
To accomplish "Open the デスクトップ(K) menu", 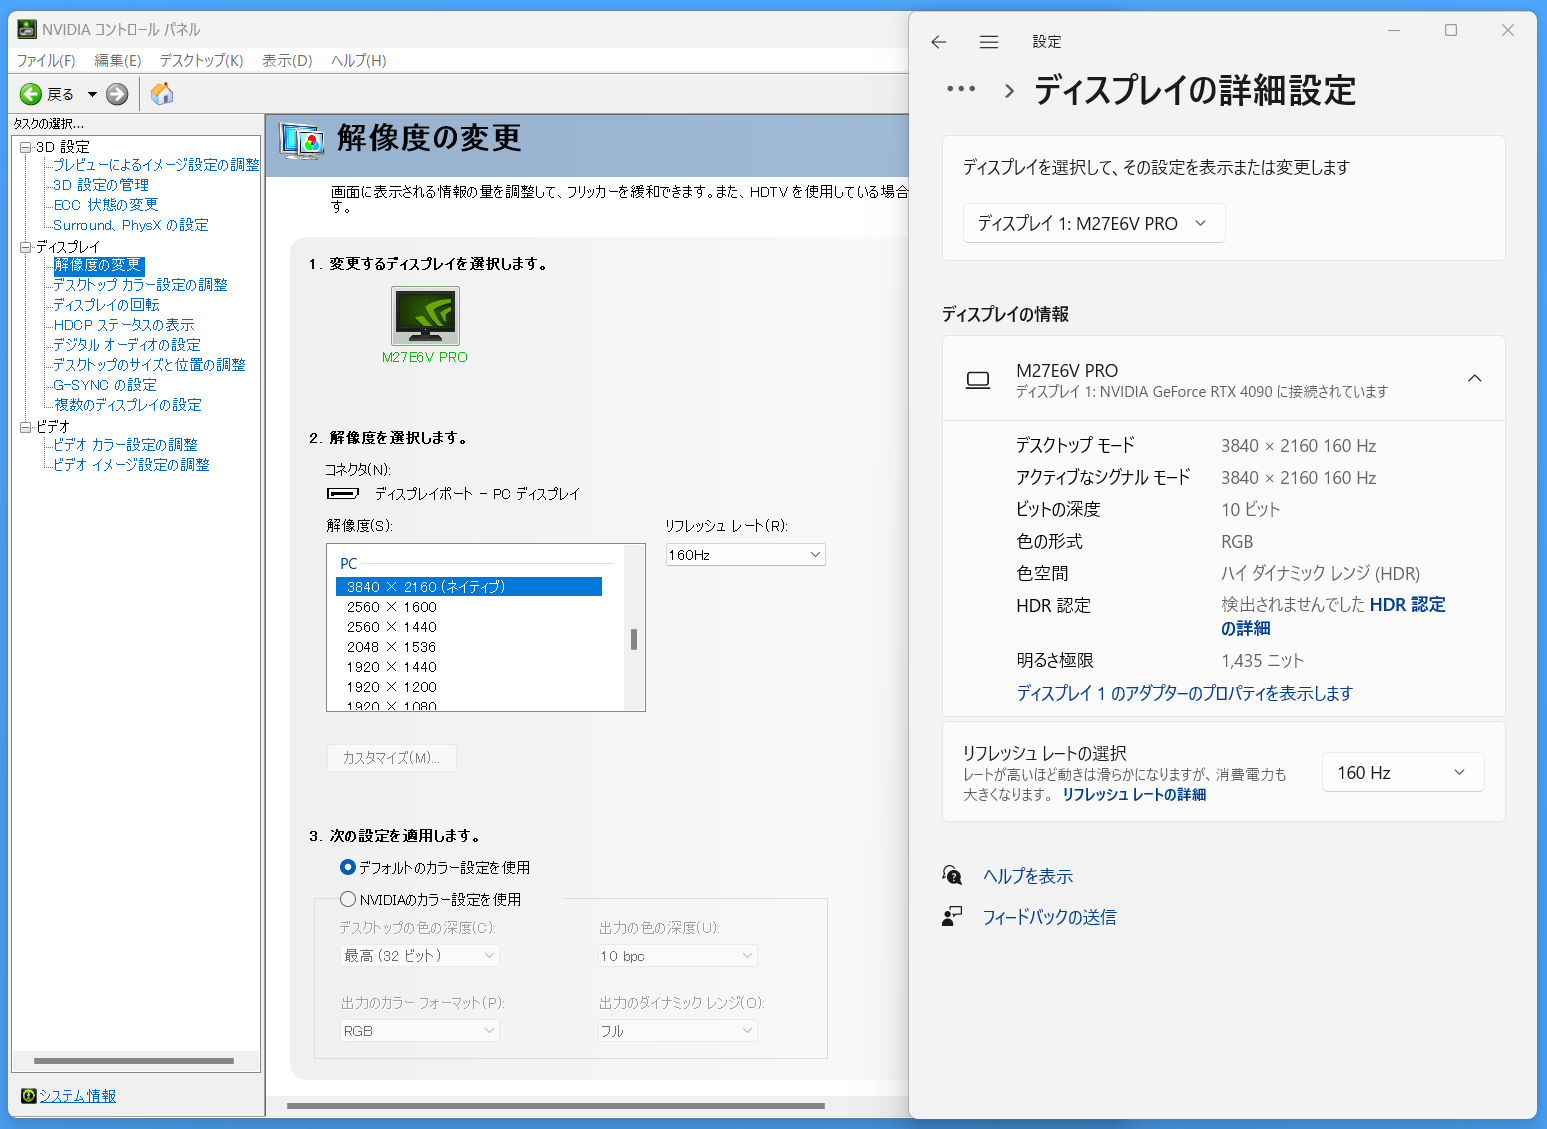I will [x=202, y=61].
